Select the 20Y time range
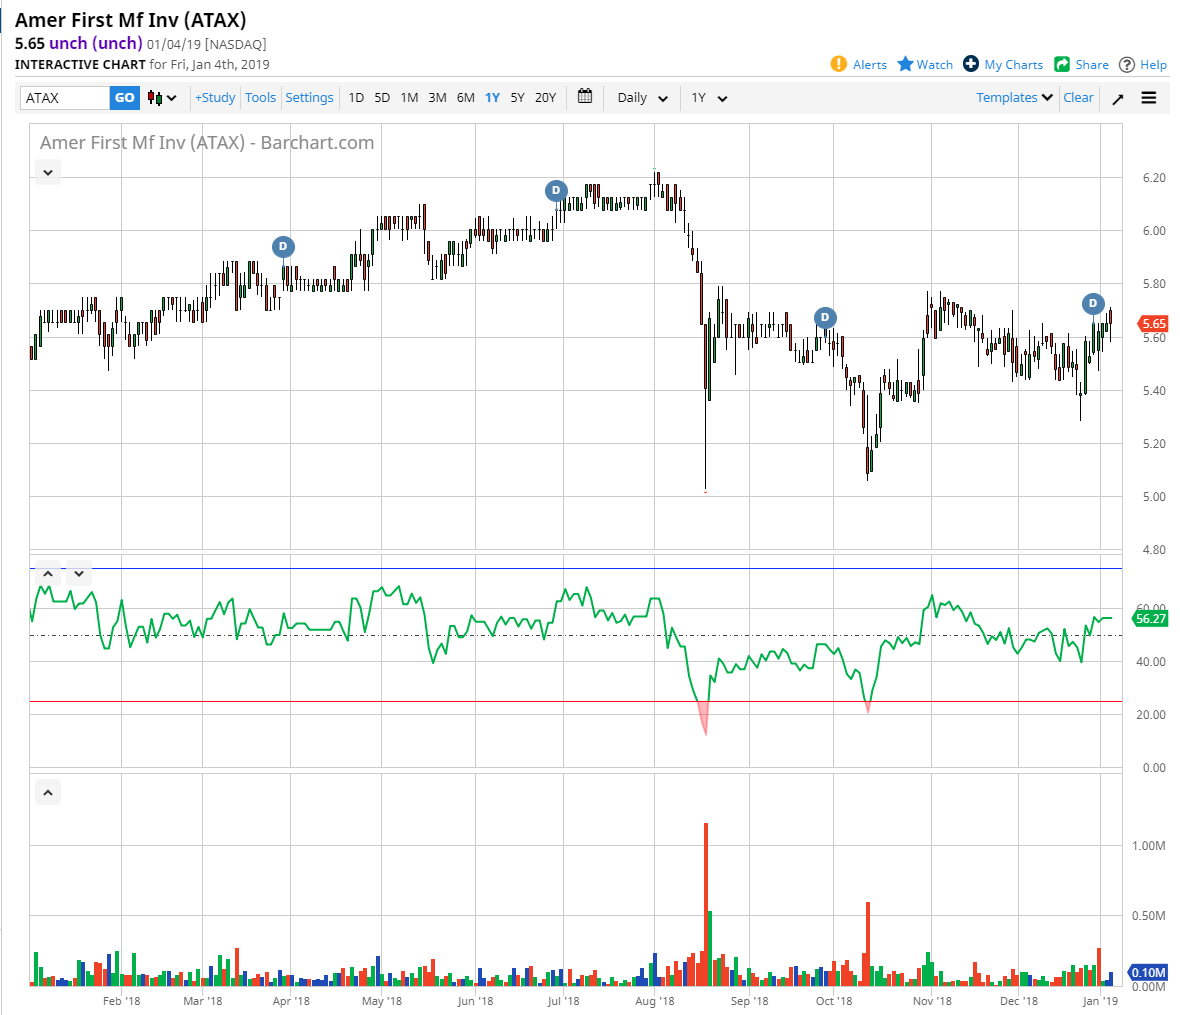Screen dimensions: 1180x1015 point(546,98)
